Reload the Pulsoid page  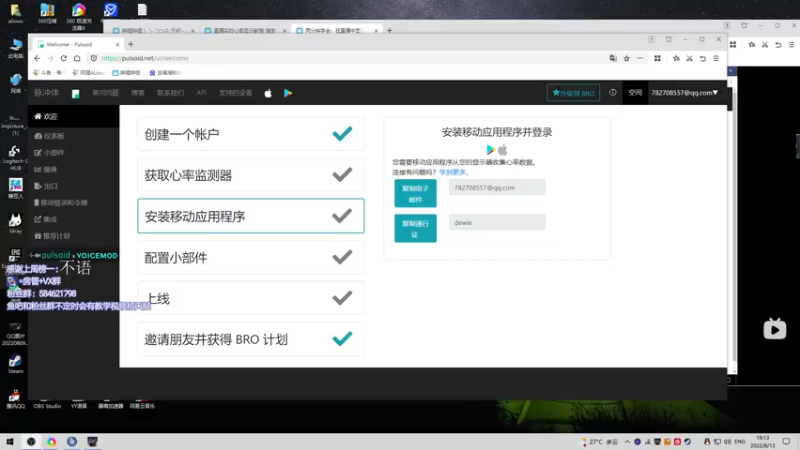(64, 58)
